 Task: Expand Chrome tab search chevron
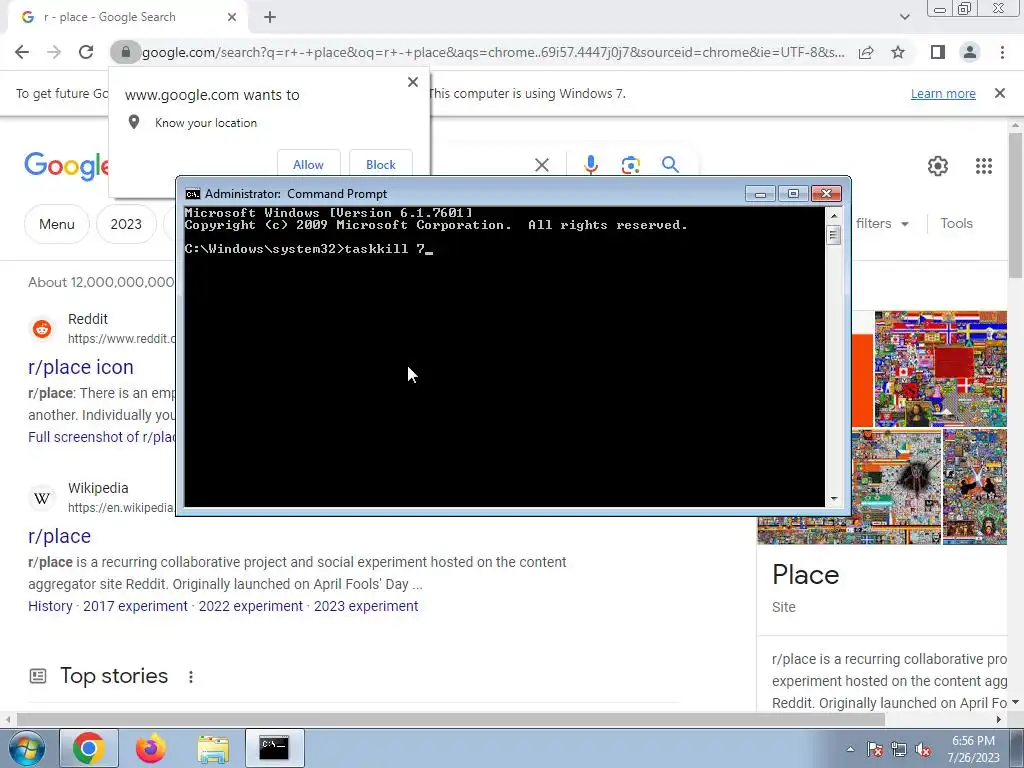904,17
